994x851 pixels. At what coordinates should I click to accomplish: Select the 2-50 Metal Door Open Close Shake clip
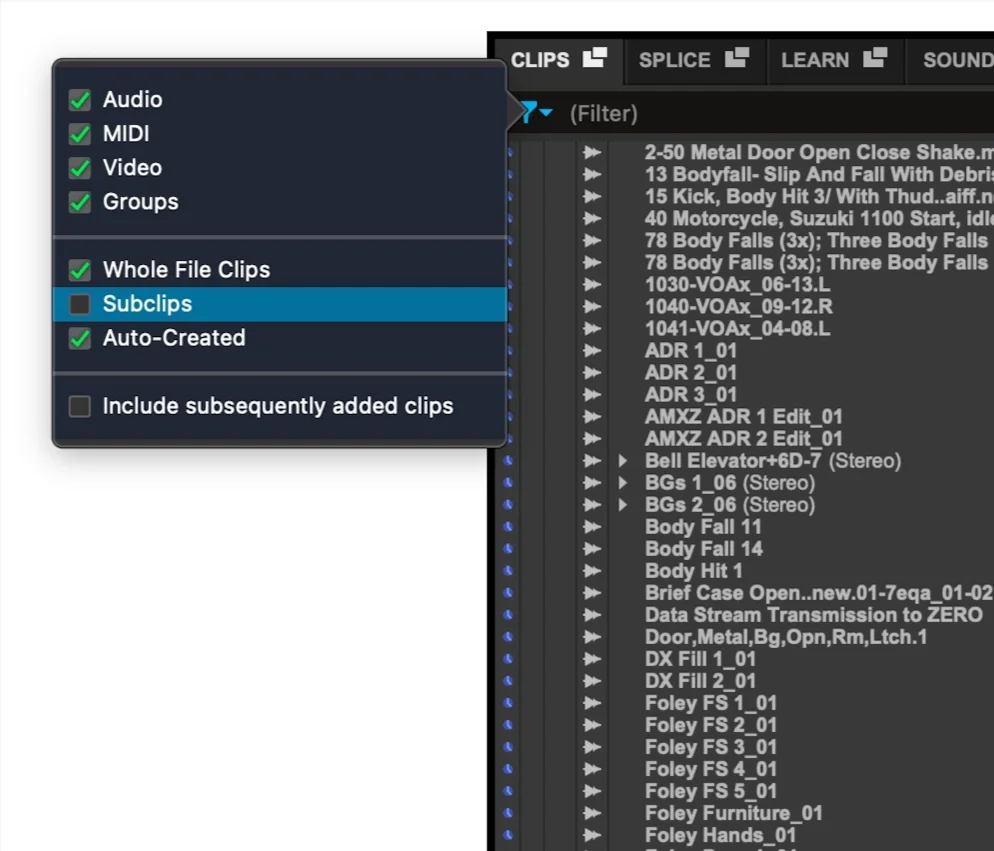click(819, 153)
